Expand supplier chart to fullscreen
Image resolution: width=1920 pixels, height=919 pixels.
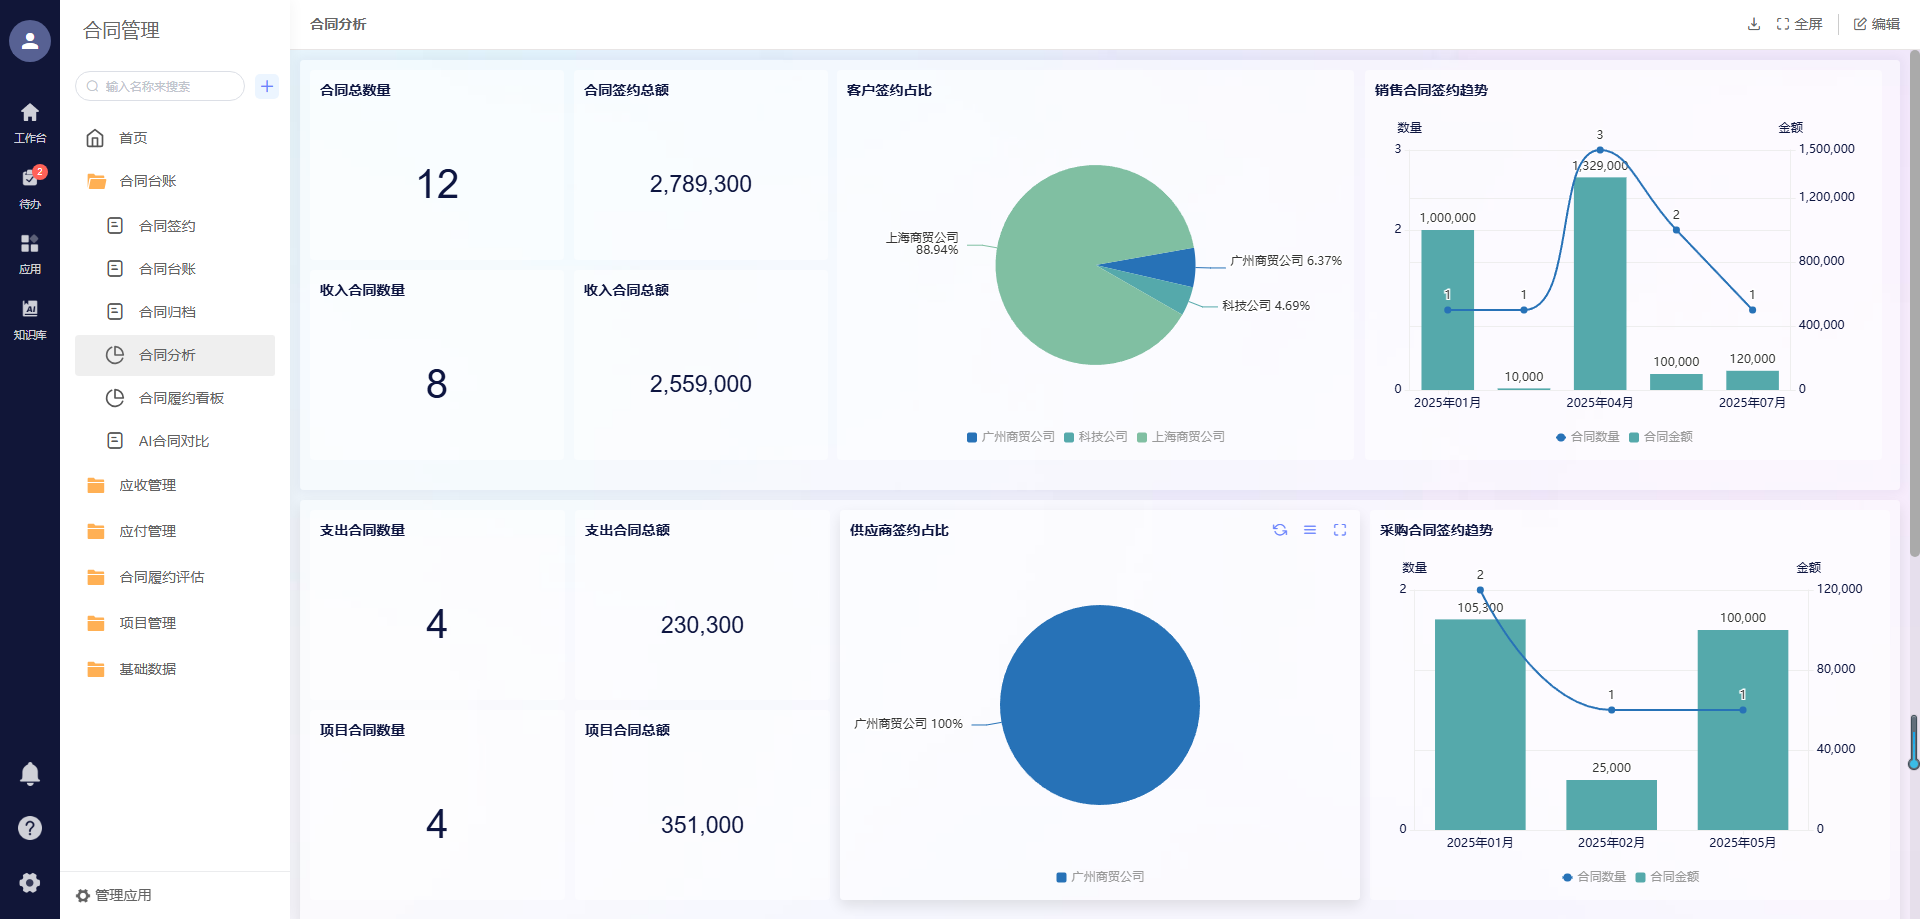tap(1339, 530)
